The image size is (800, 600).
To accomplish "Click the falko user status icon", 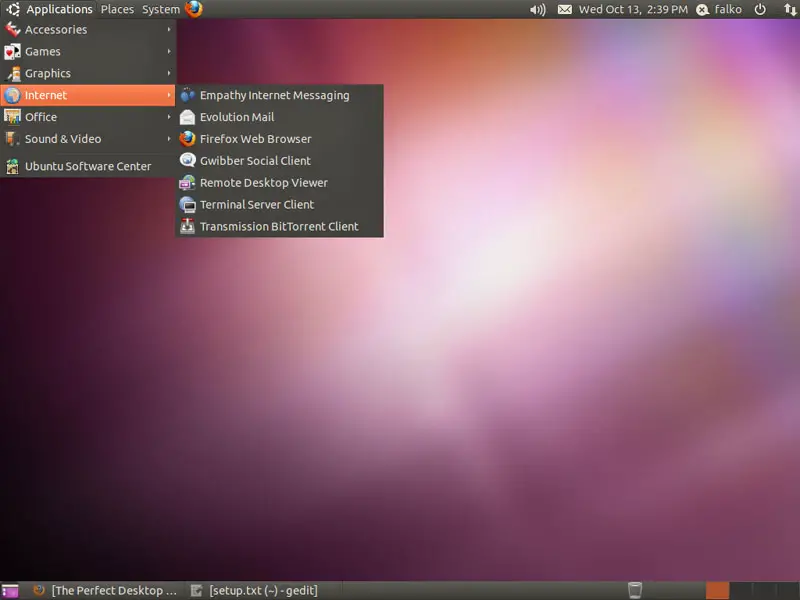I will tap(703, 10).
